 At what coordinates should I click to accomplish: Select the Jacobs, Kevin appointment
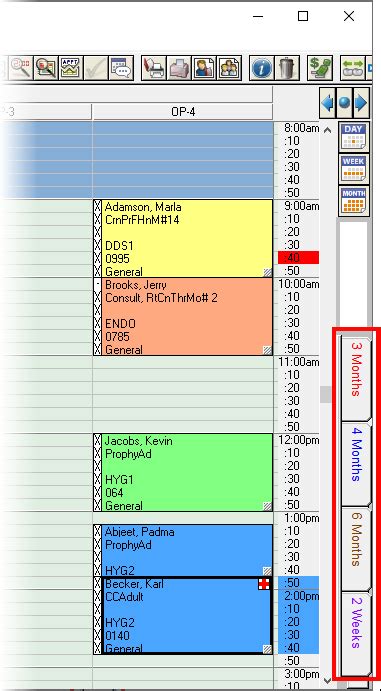[x=183, y=472]
